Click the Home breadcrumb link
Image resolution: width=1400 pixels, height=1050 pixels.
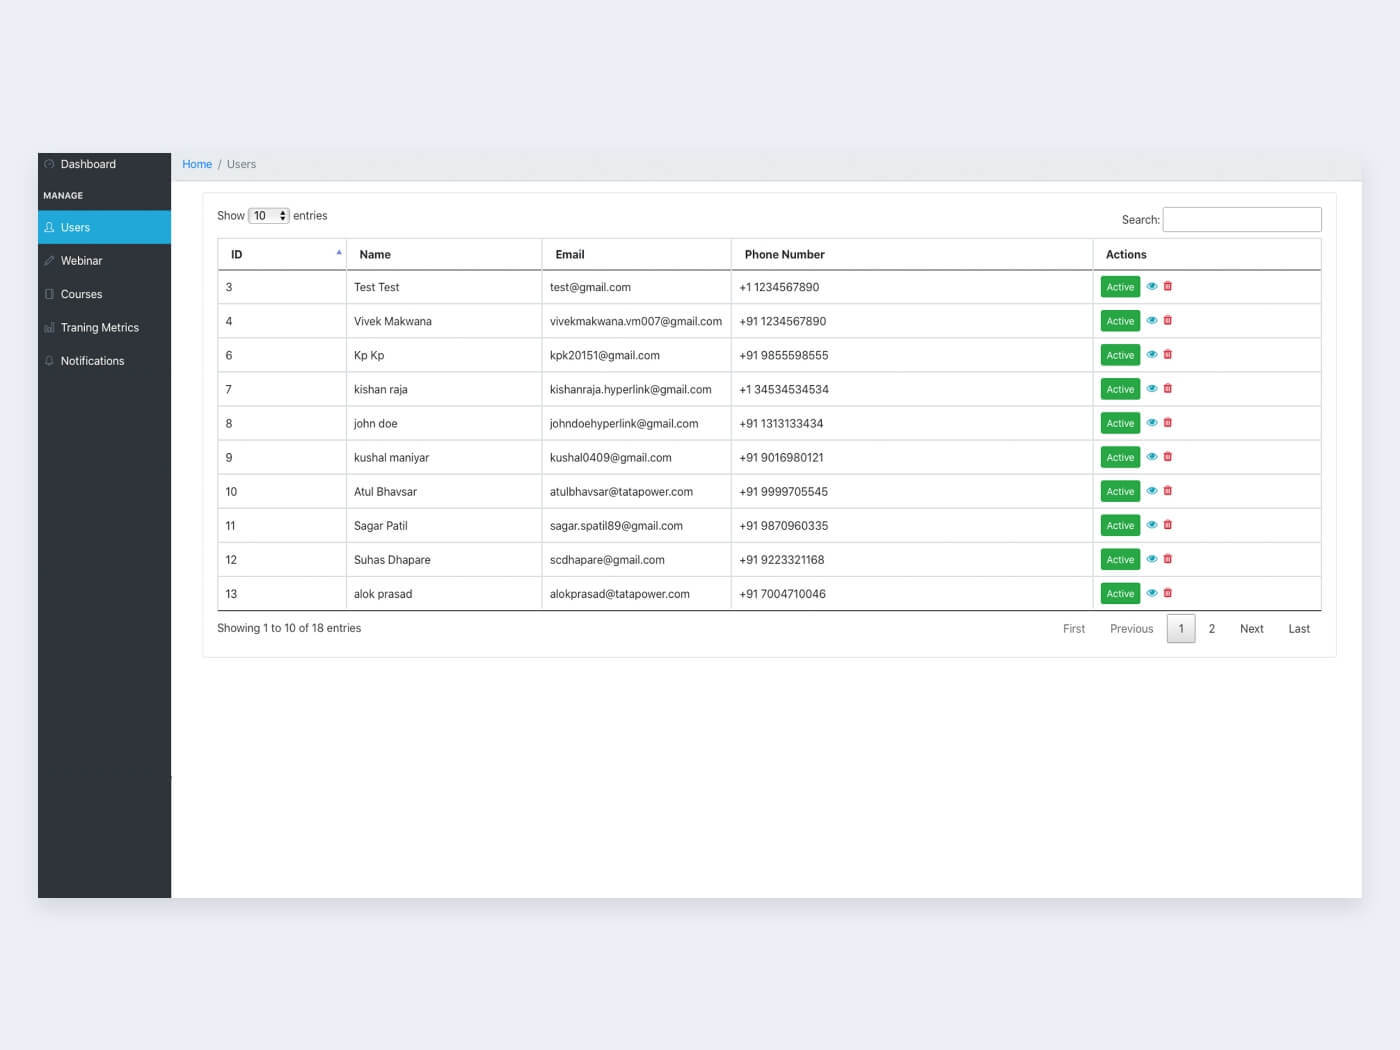pyautogui.click(x=197, y=164)
